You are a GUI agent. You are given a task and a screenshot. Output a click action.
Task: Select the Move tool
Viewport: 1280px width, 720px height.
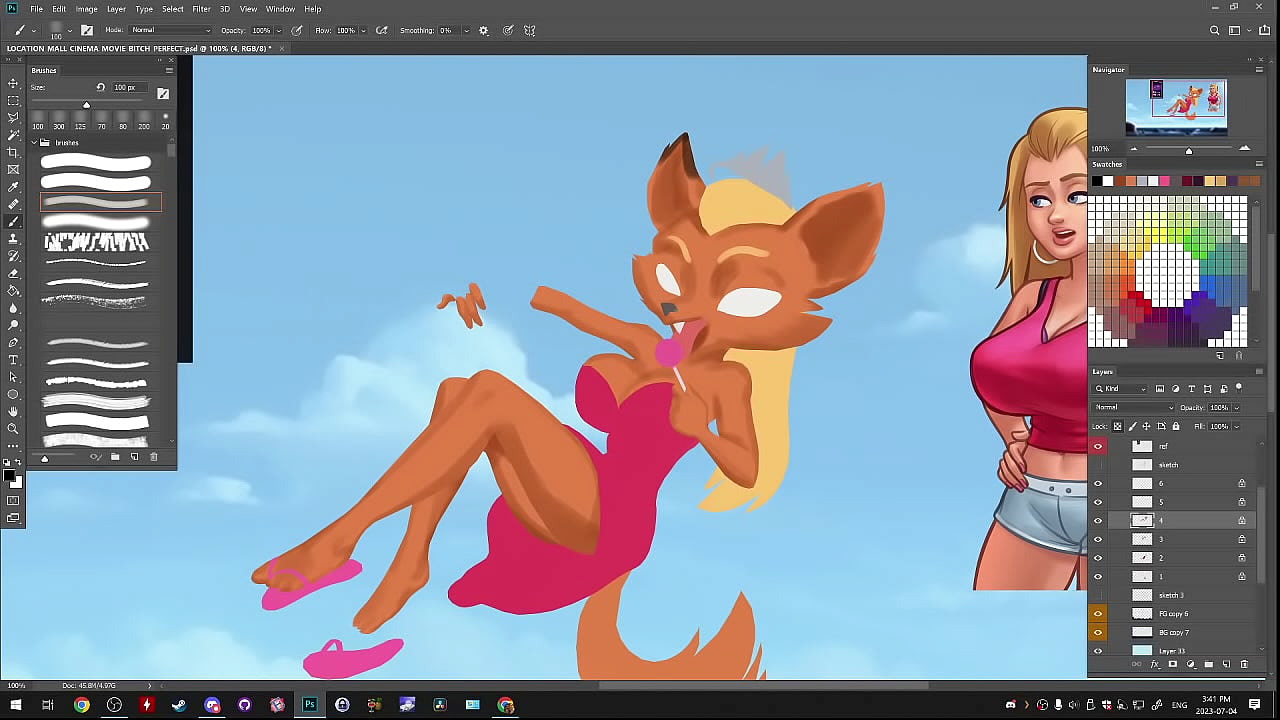(13, 84)
